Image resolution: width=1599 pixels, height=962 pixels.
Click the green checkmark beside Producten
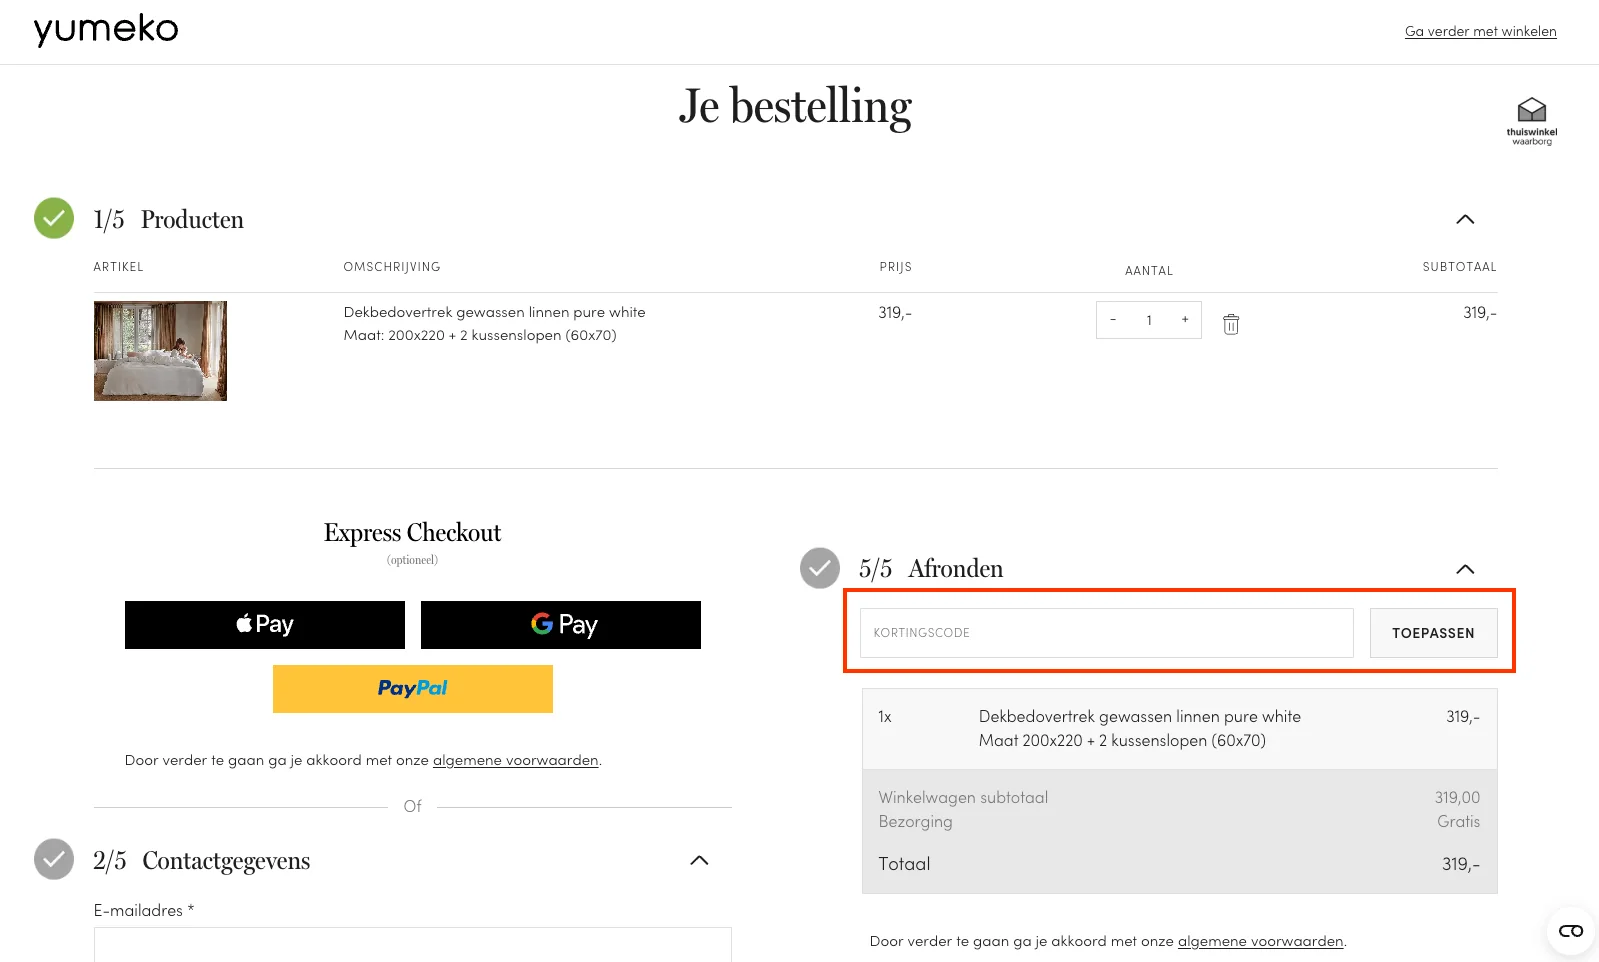point(54,218)
